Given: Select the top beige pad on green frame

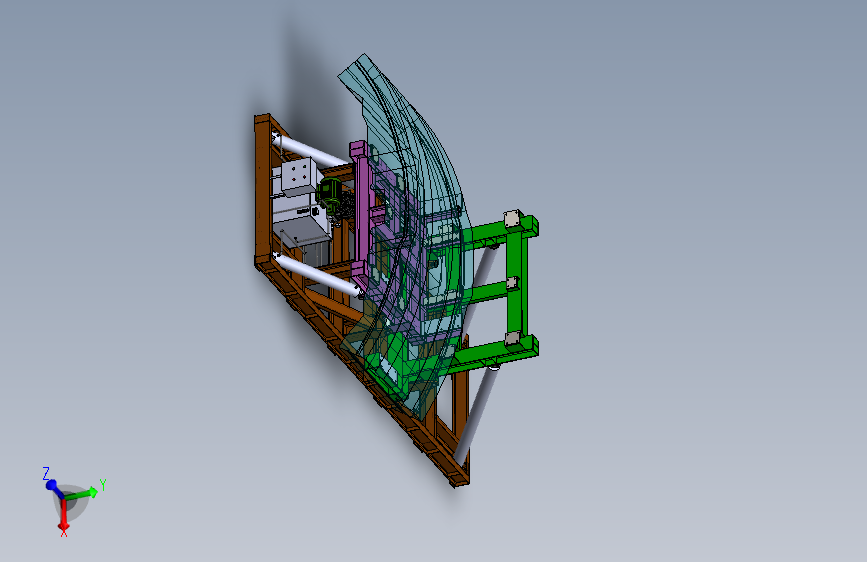Looking at the screenshot, I should tap(513, 218).
